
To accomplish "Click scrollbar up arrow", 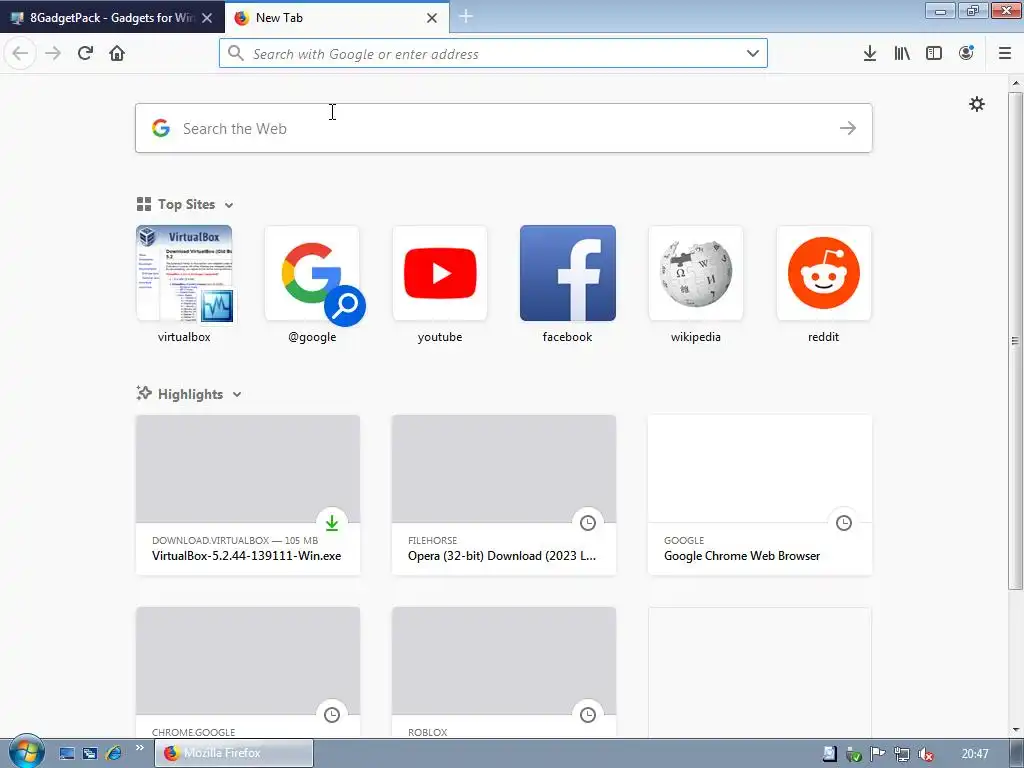I will point(1016,83).
